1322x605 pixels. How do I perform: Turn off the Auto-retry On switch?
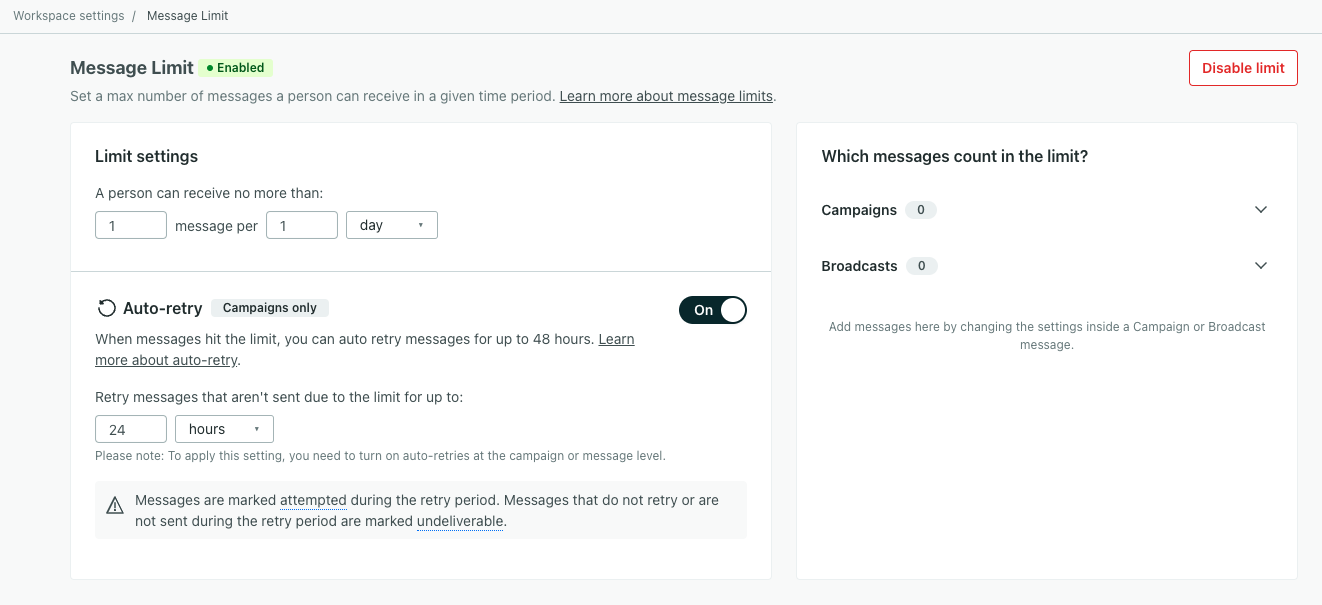(713, 310)
